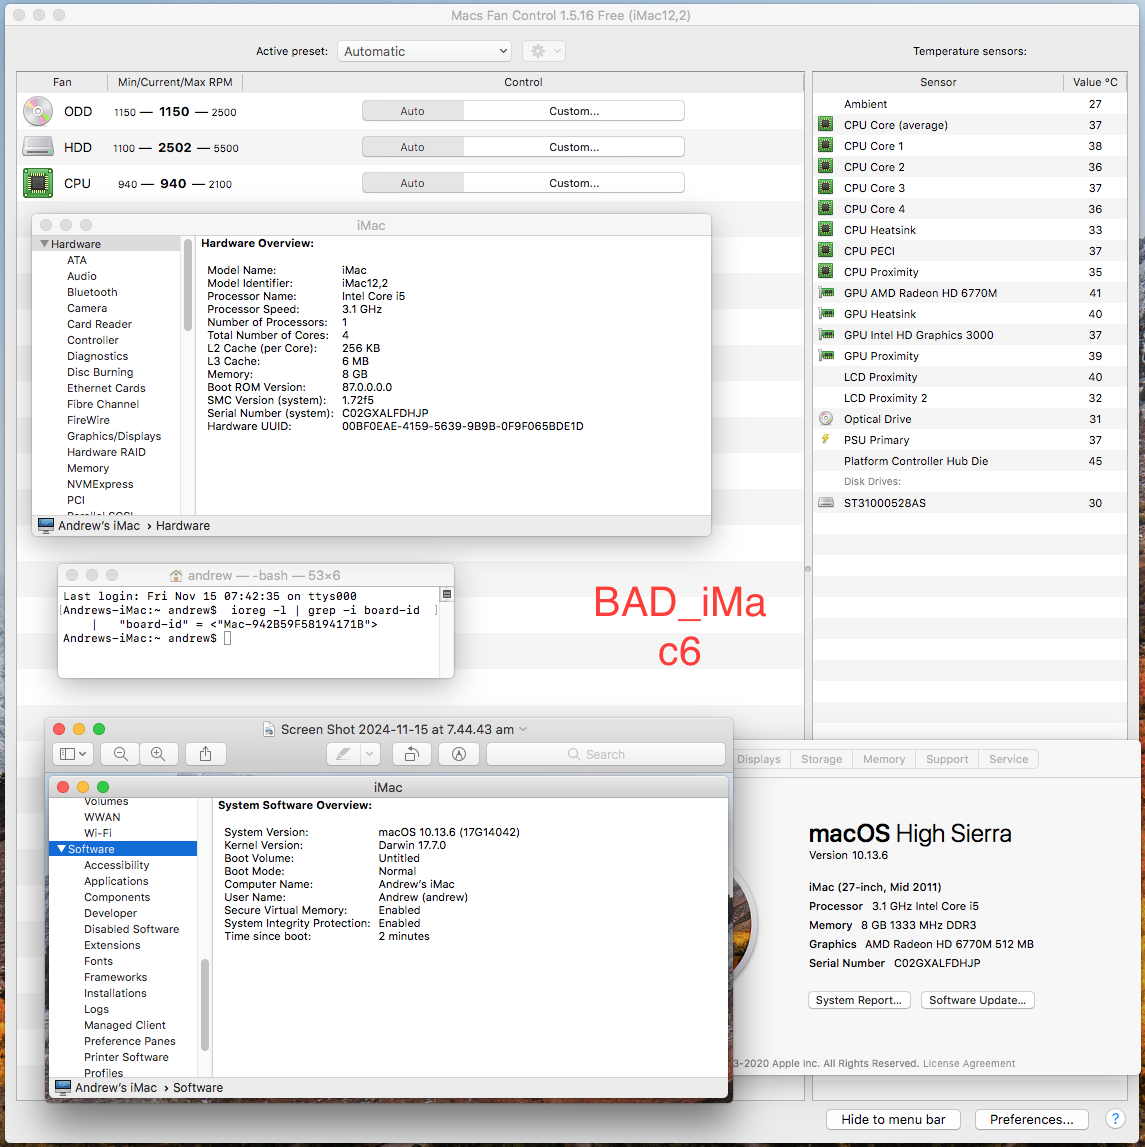
Task: Click the ODD fan disc icon
Action: pos(37,111)
